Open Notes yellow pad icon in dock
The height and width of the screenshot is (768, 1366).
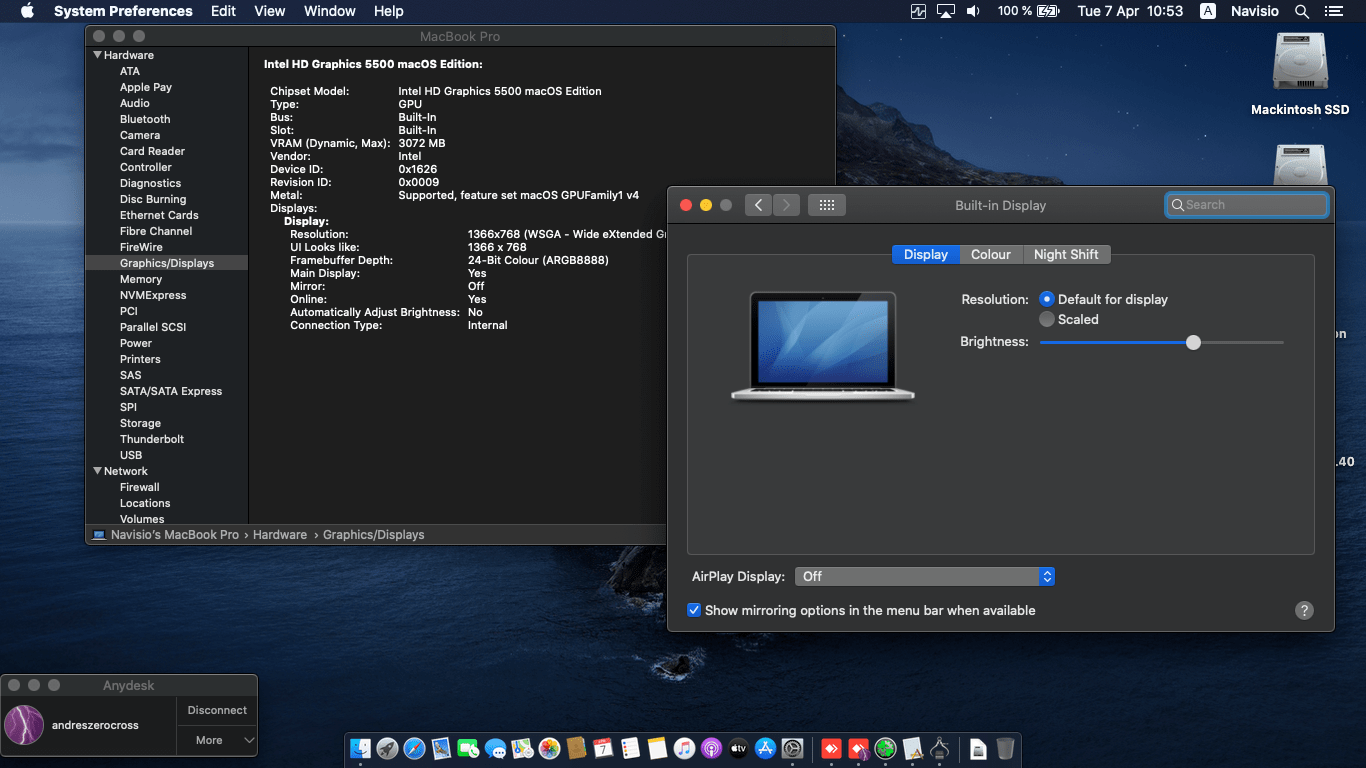point(657,748)
